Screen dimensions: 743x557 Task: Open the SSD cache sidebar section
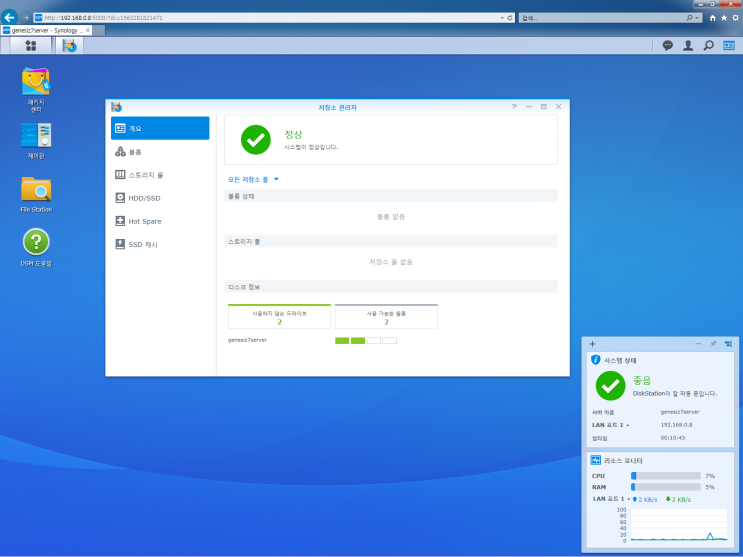click(160, 245)
